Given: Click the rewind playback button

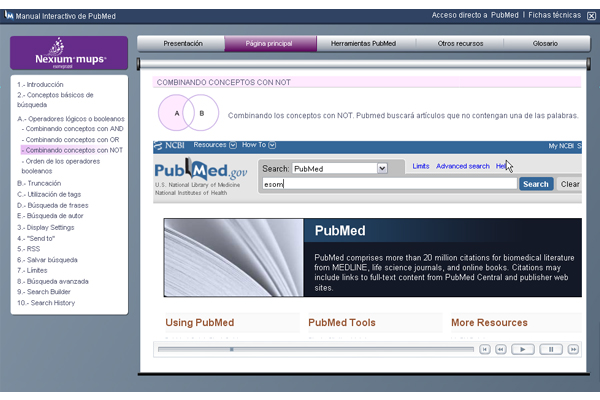Looking at the screenshot, I should [501, 349].
